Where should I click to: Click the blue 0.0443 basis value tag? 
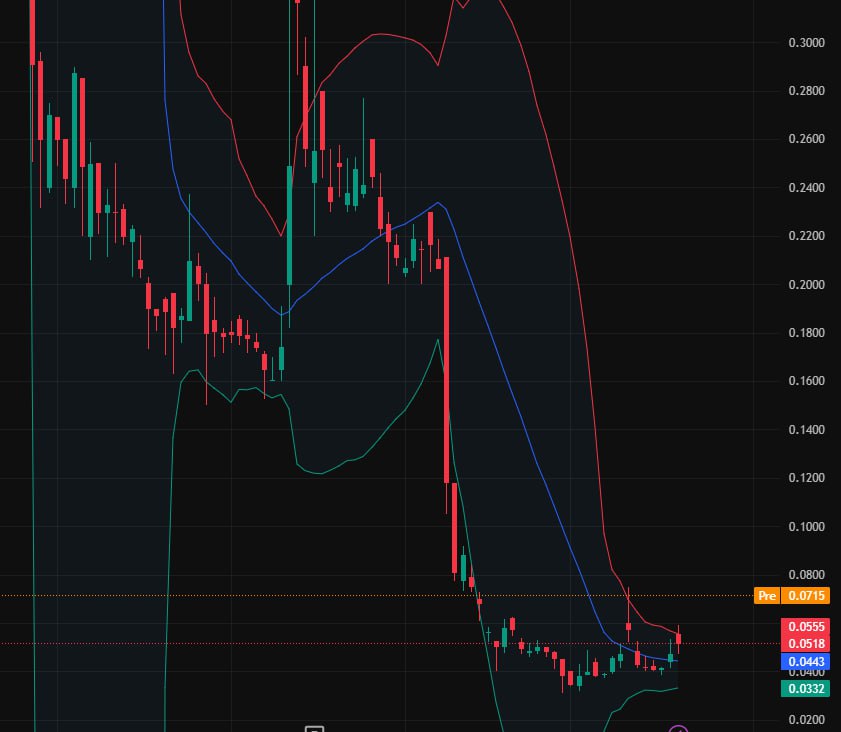pos(806,662)
